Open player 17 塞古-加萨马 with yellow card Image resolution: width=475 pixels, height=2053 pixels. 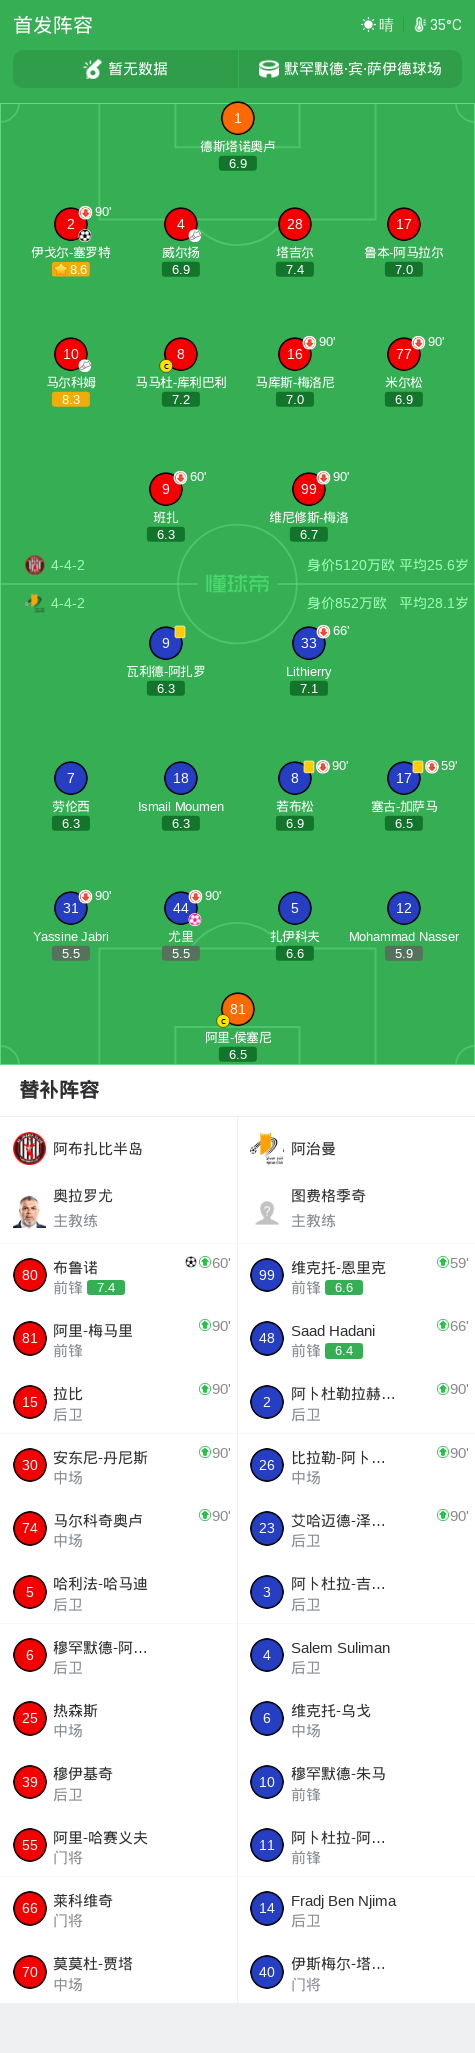coord(404,778)
